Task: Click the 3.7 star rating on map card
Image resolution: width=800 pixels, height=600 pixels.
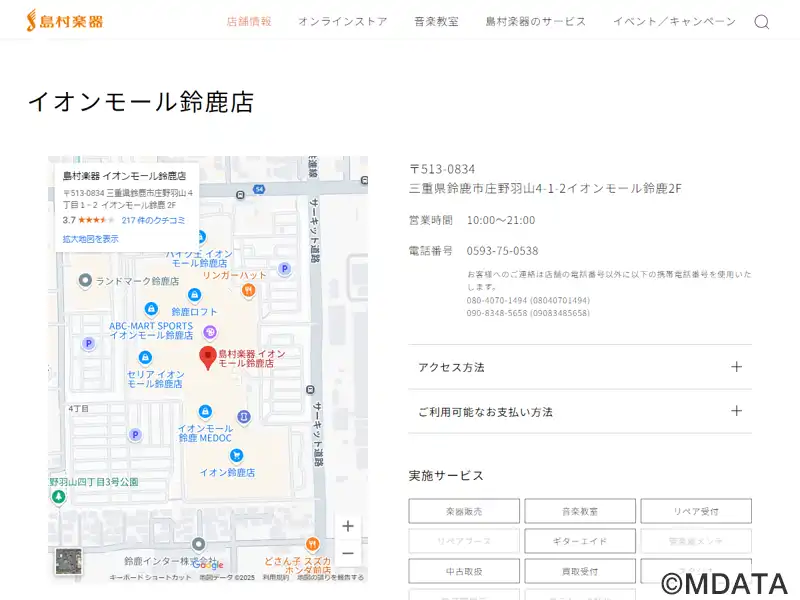Action: 89,220
